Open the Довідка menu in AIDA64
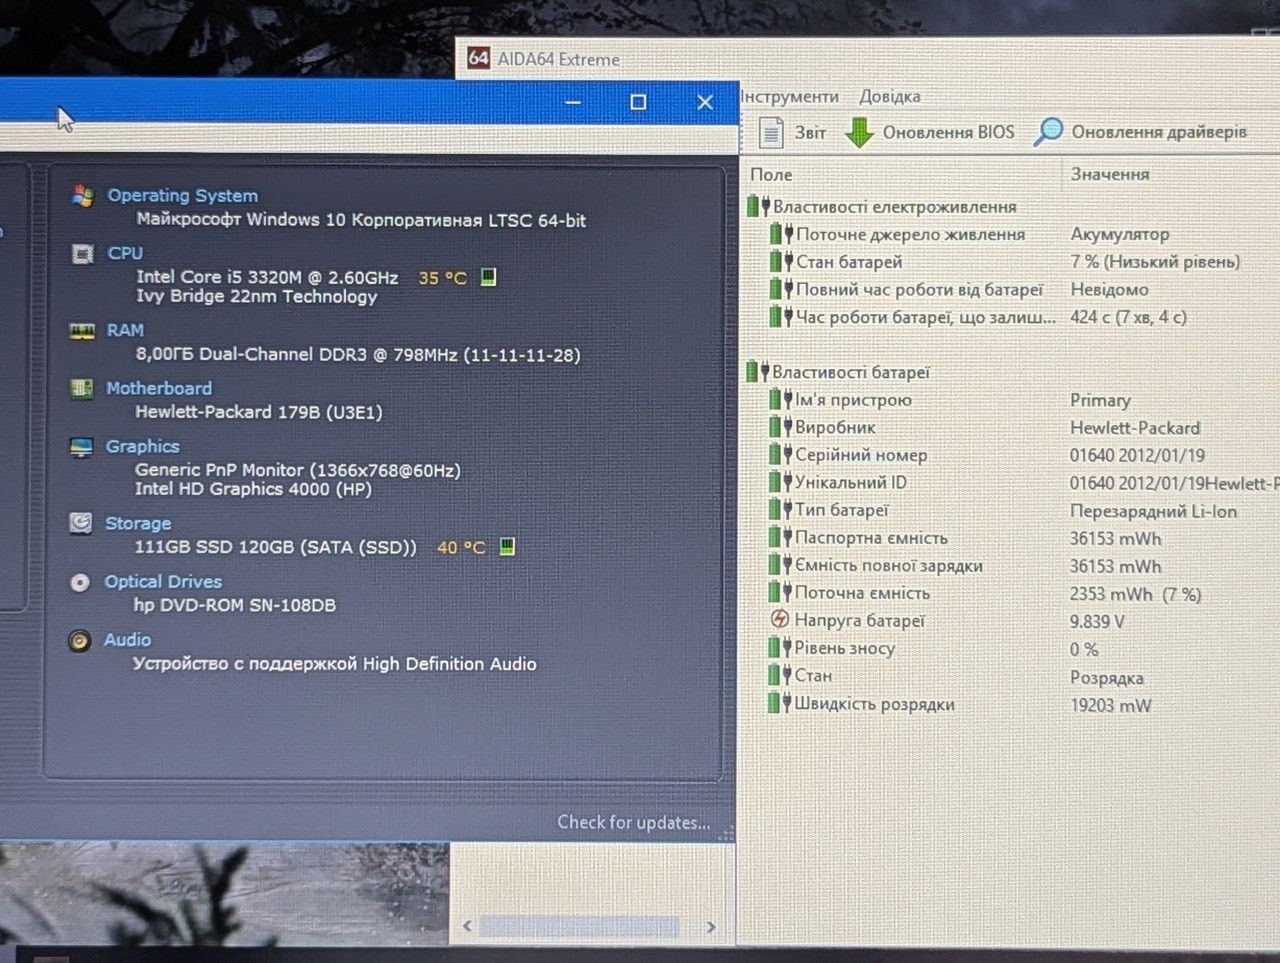The width and height of the screenshot is (1280, 963). pyautogui.click(x=889, y=96)
